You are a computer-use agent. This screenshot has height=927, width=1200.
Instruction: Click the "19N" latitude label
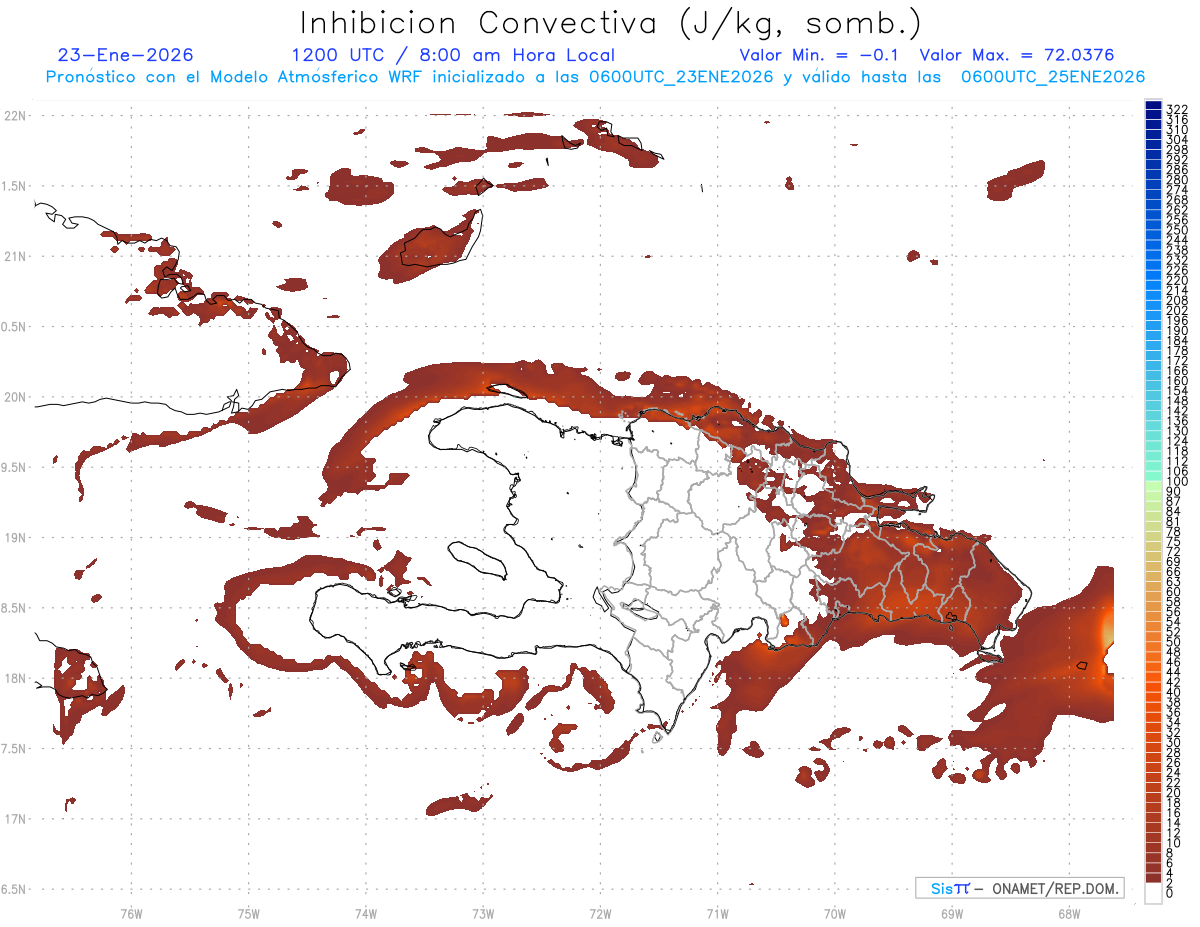coord(14,537)
